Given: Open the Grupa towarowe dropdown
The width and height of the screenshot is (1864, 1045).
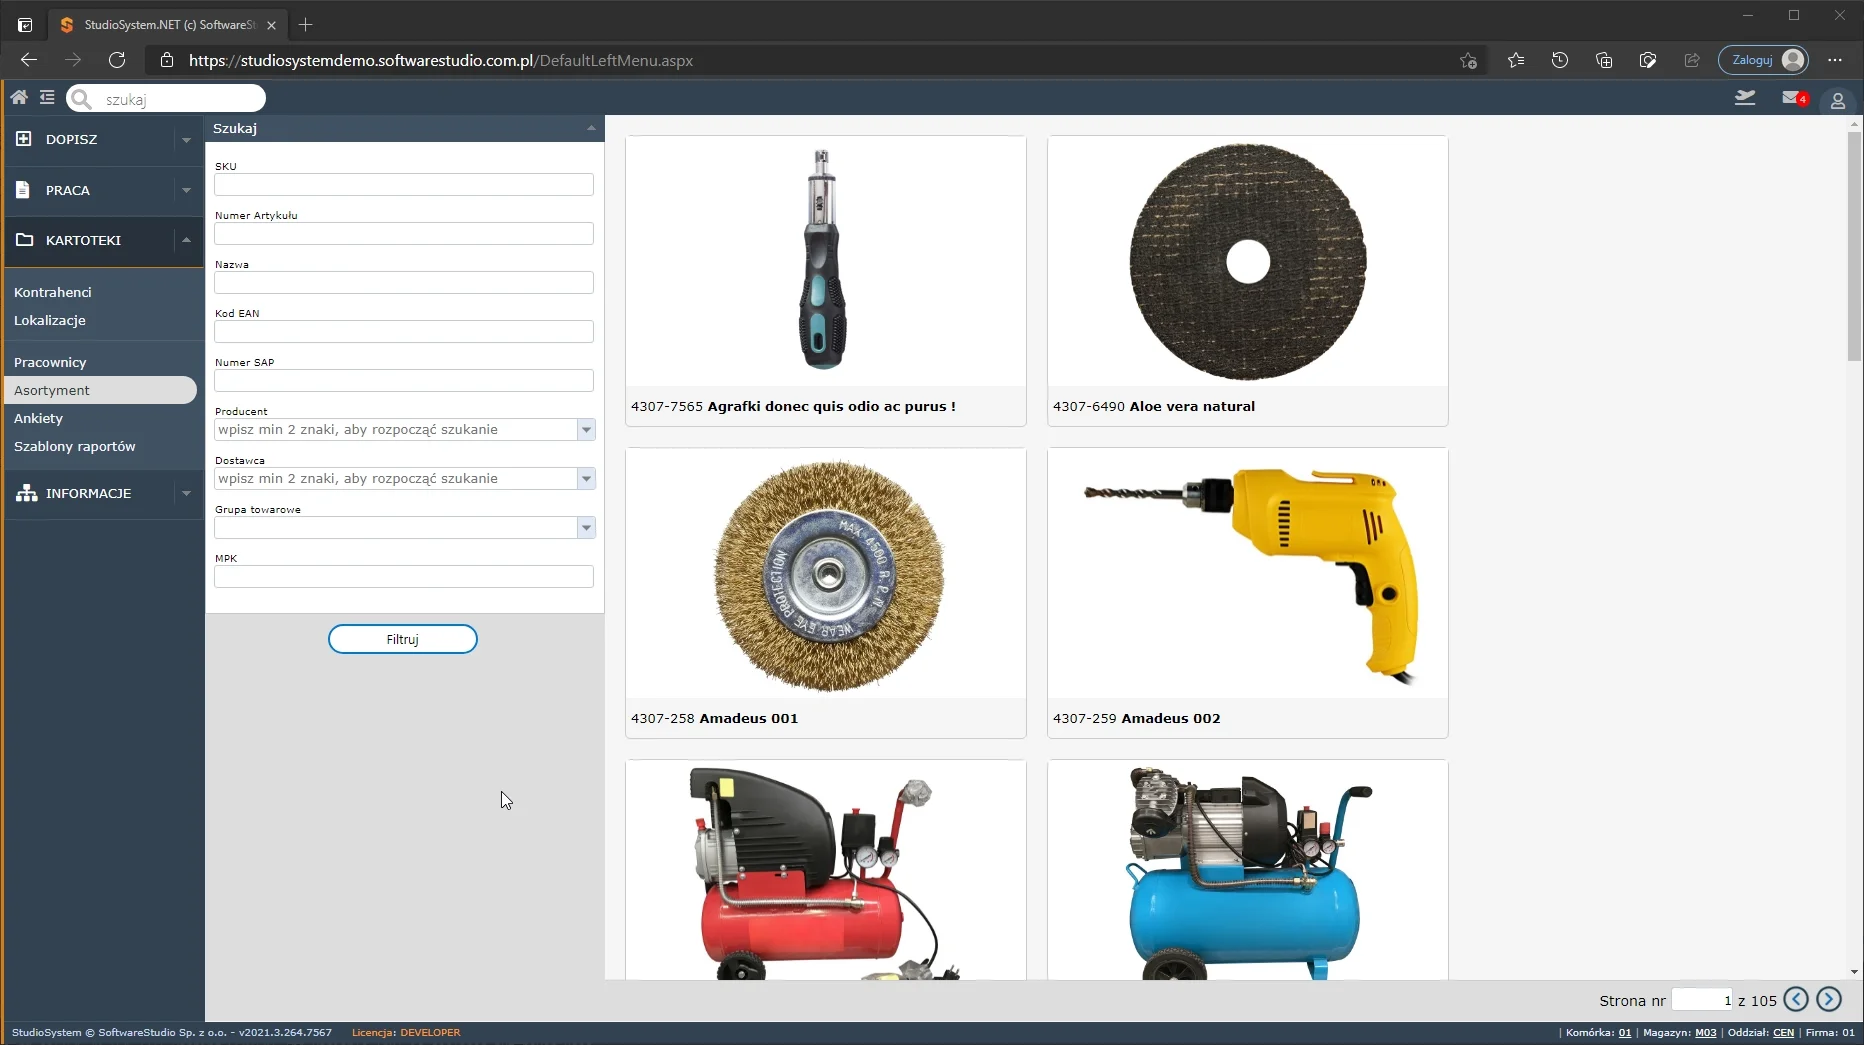Looking at the screenshot, I should point(586,528).
